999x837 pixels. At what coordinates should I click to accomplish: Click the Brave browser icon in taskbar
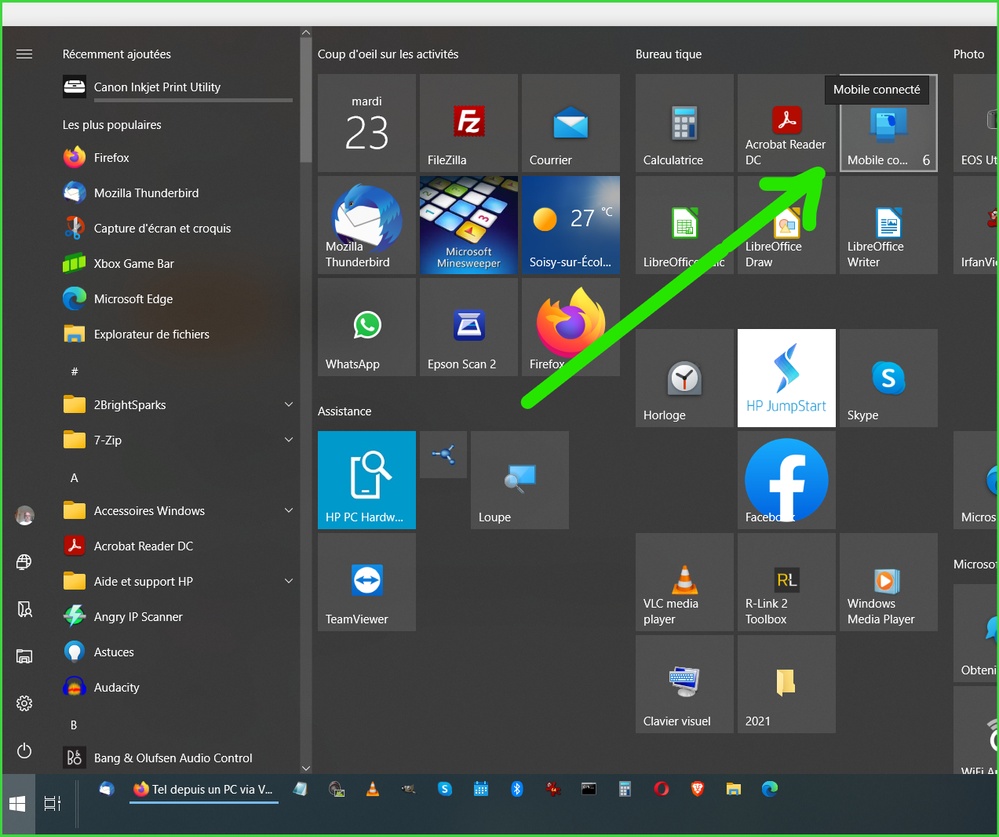tap(697, 789)
